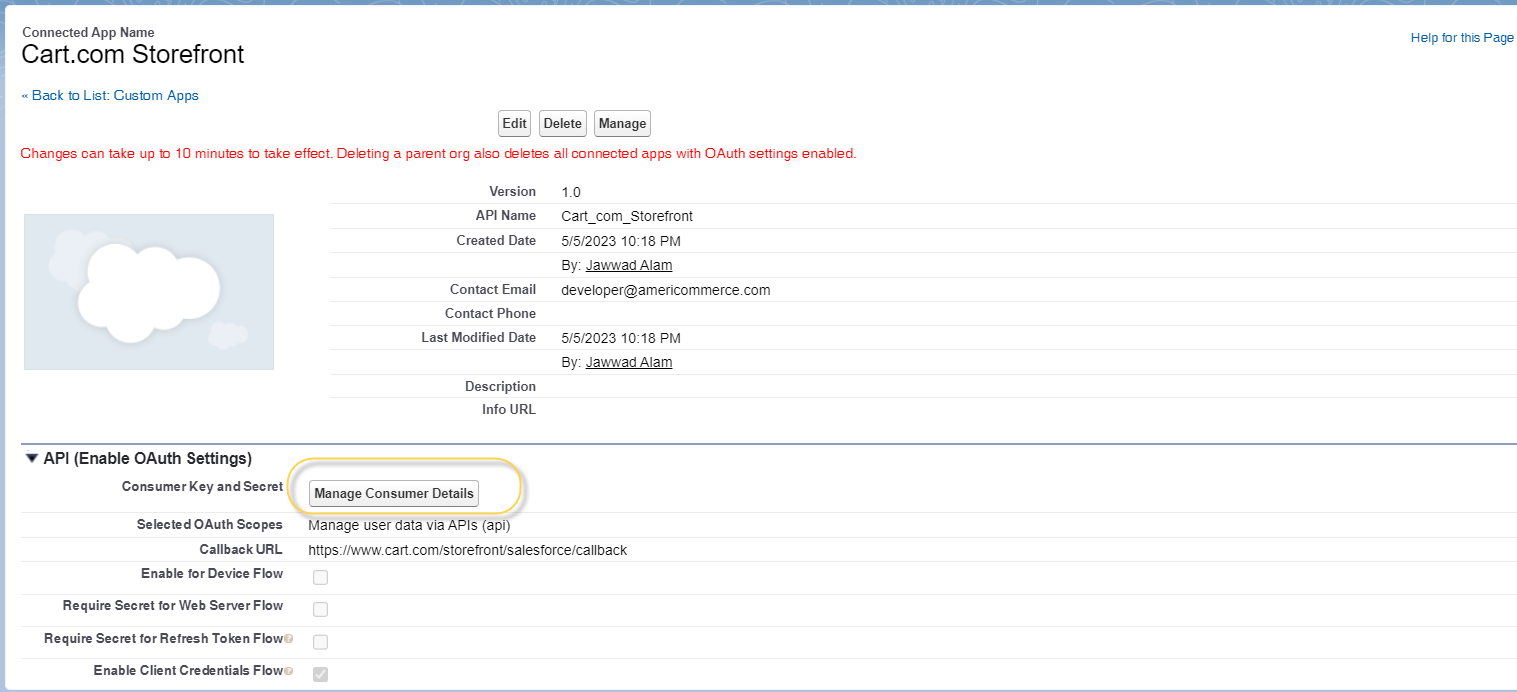Toggle Enable Client Credentials Flow checkbox

[320, 673]
